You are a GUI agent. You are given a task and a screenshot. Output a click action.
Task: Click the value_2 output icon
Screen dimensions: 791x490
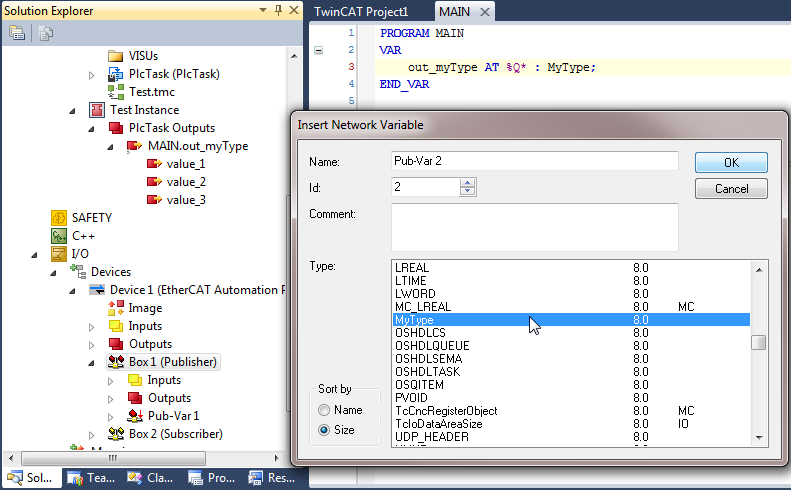[154, 182]
